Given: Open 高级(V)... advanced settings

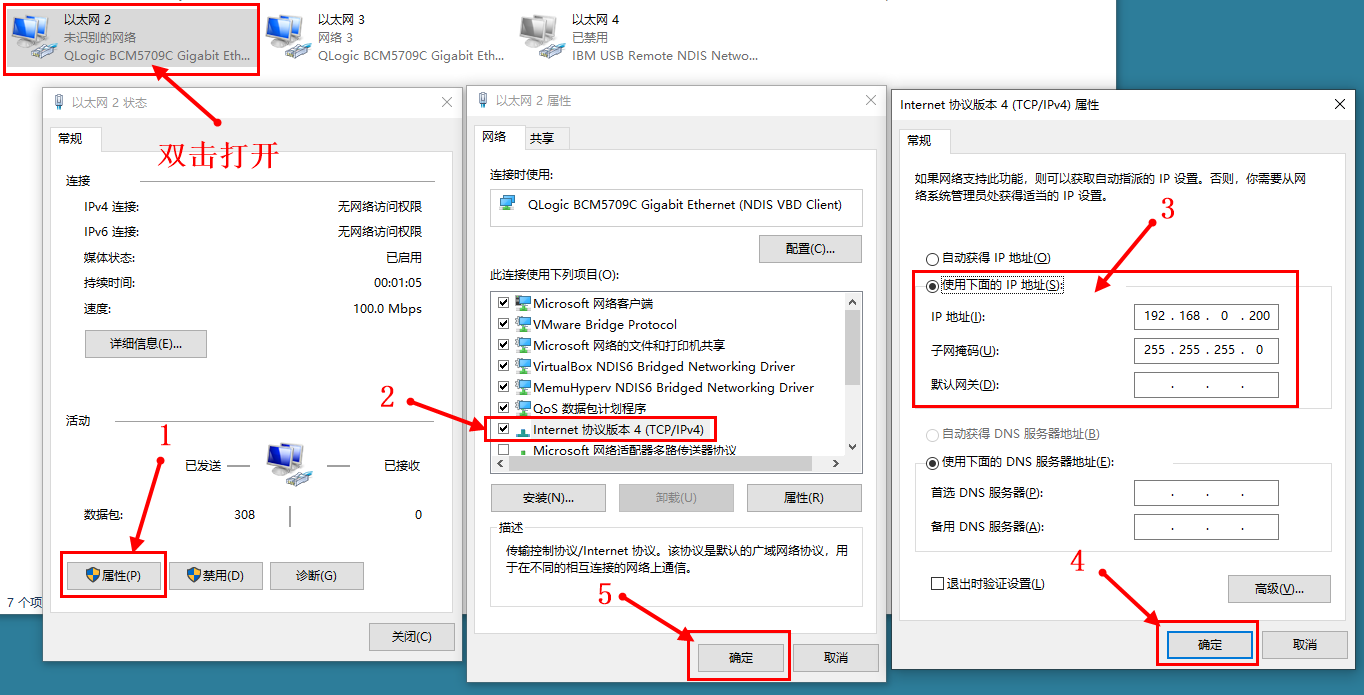Looking at the screenshot, I should pyautogui.click(x=1279, y=589).
